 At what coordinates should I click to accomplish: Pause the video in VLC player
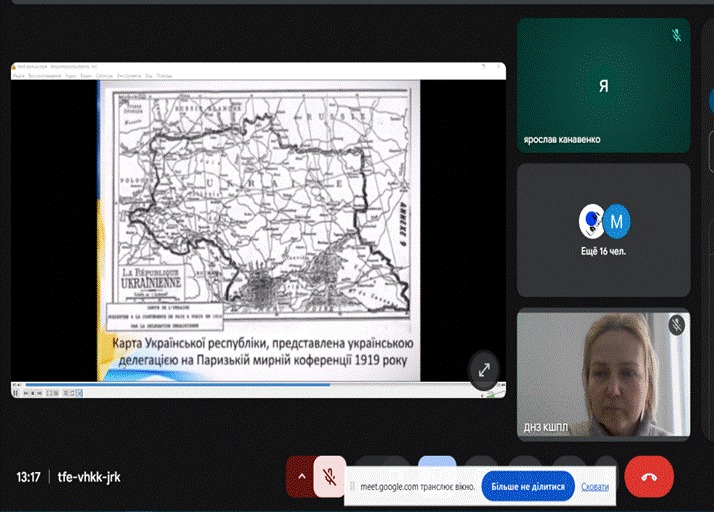tap(17, 393)
